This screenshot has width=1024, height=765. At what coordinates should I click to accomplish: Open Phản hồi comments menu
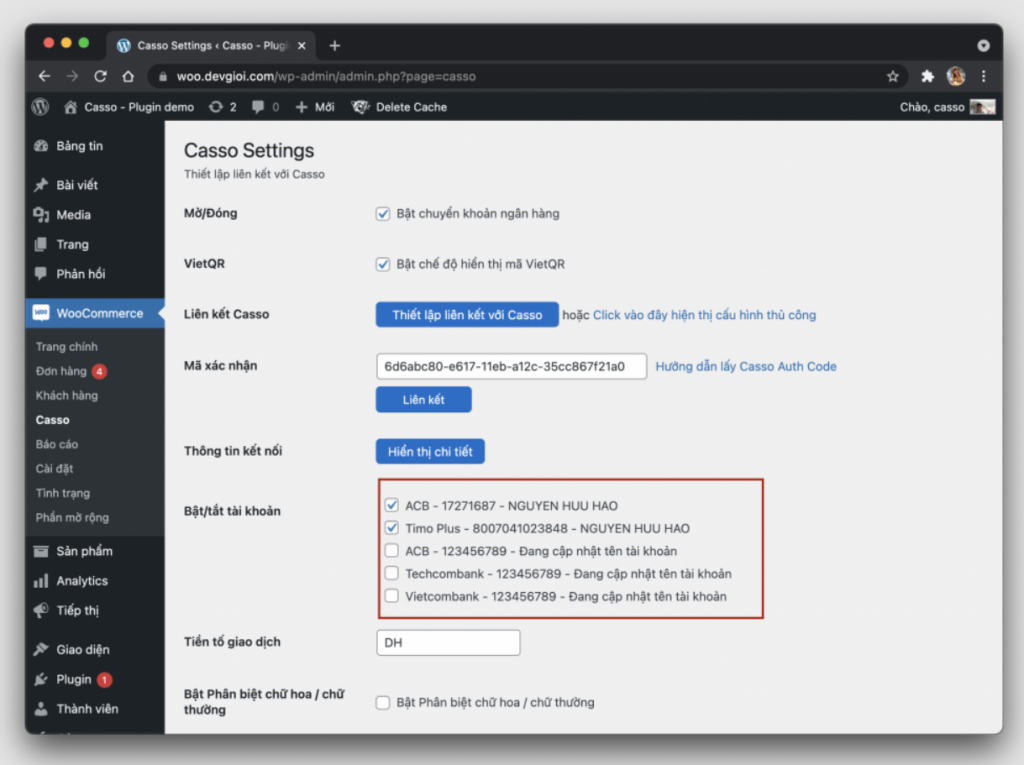(x=80, y=274)
